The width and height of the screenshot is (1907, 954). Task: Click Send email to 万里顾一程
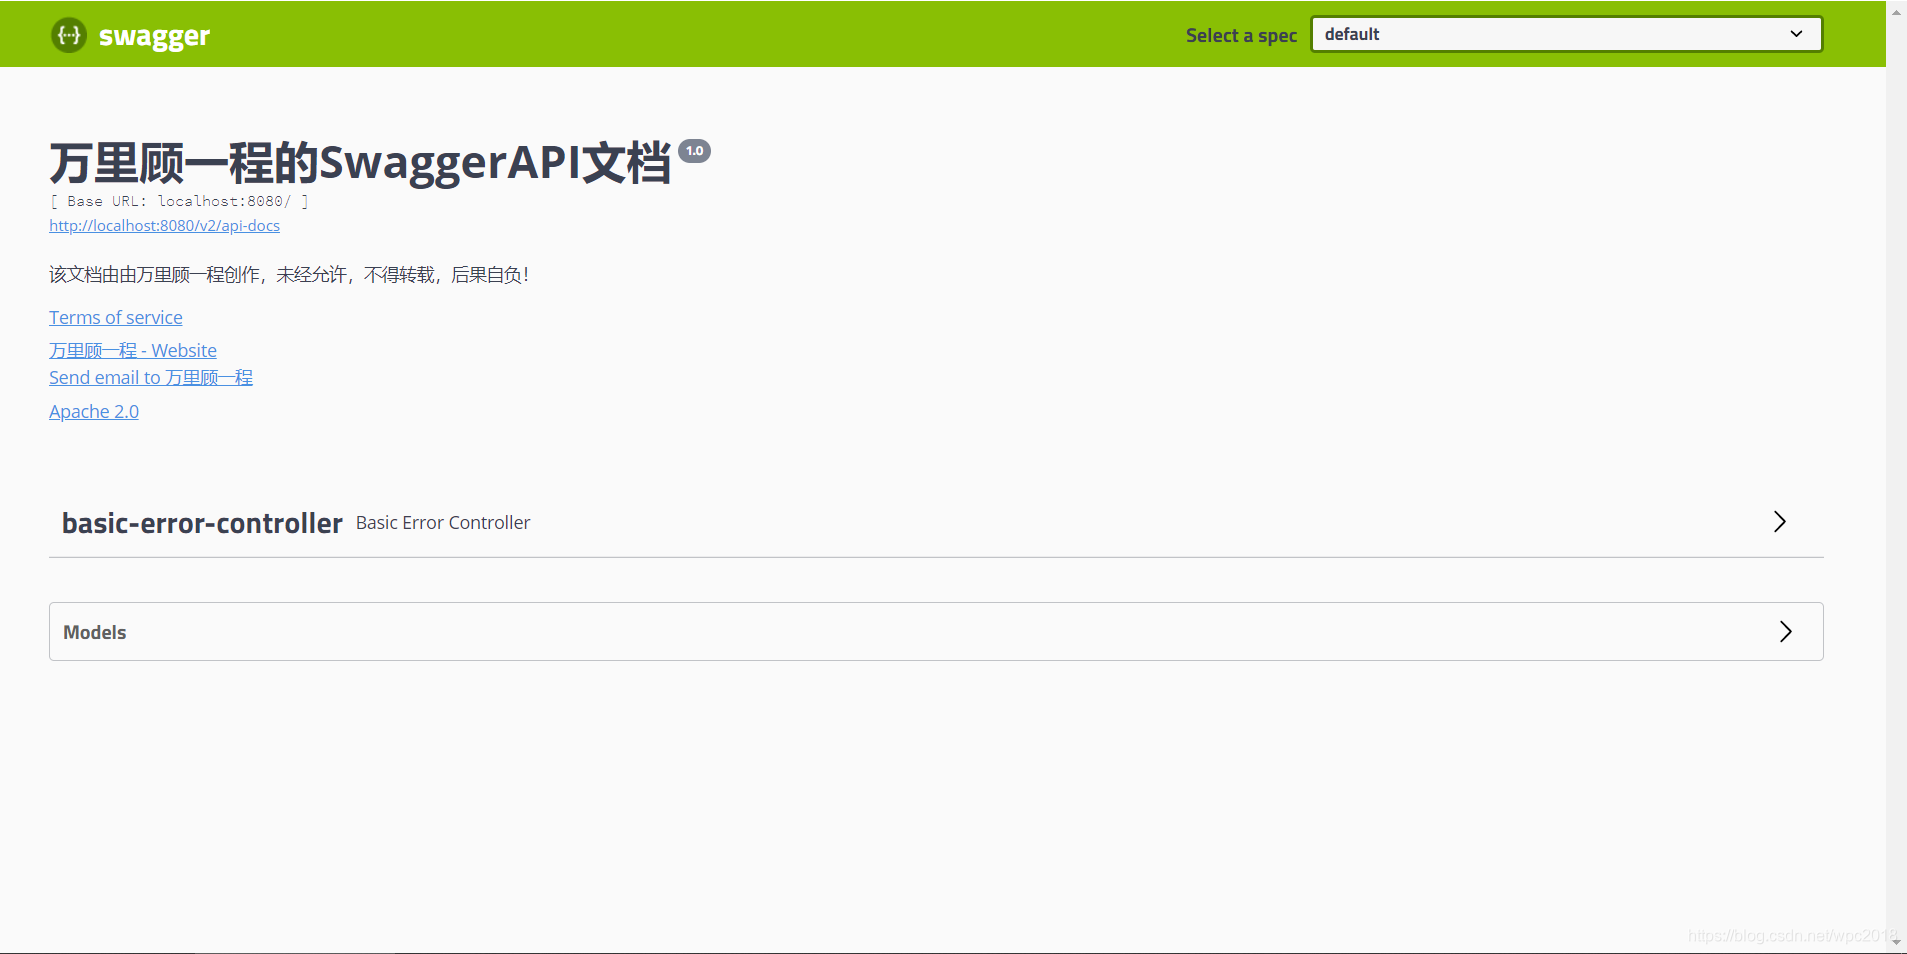[150, 377]
